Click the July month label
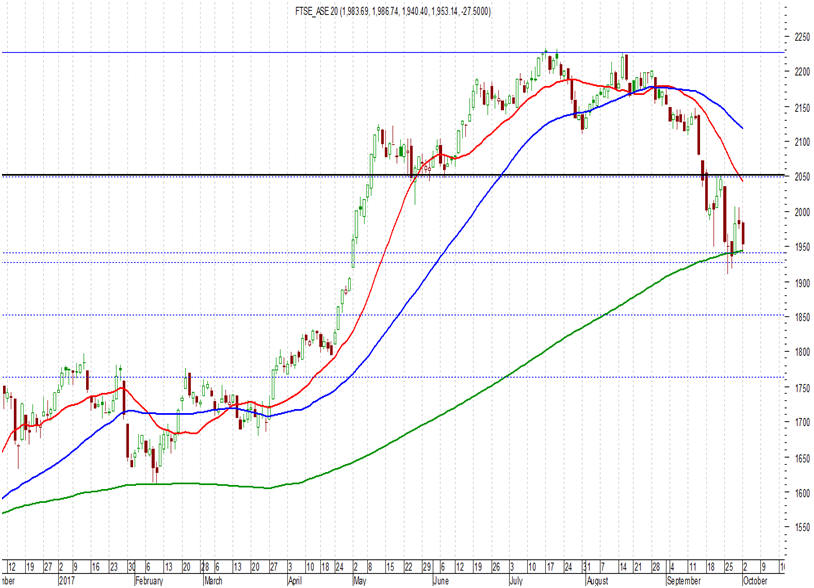This screenshot has height=588, width=814. [x=516, y=580]
